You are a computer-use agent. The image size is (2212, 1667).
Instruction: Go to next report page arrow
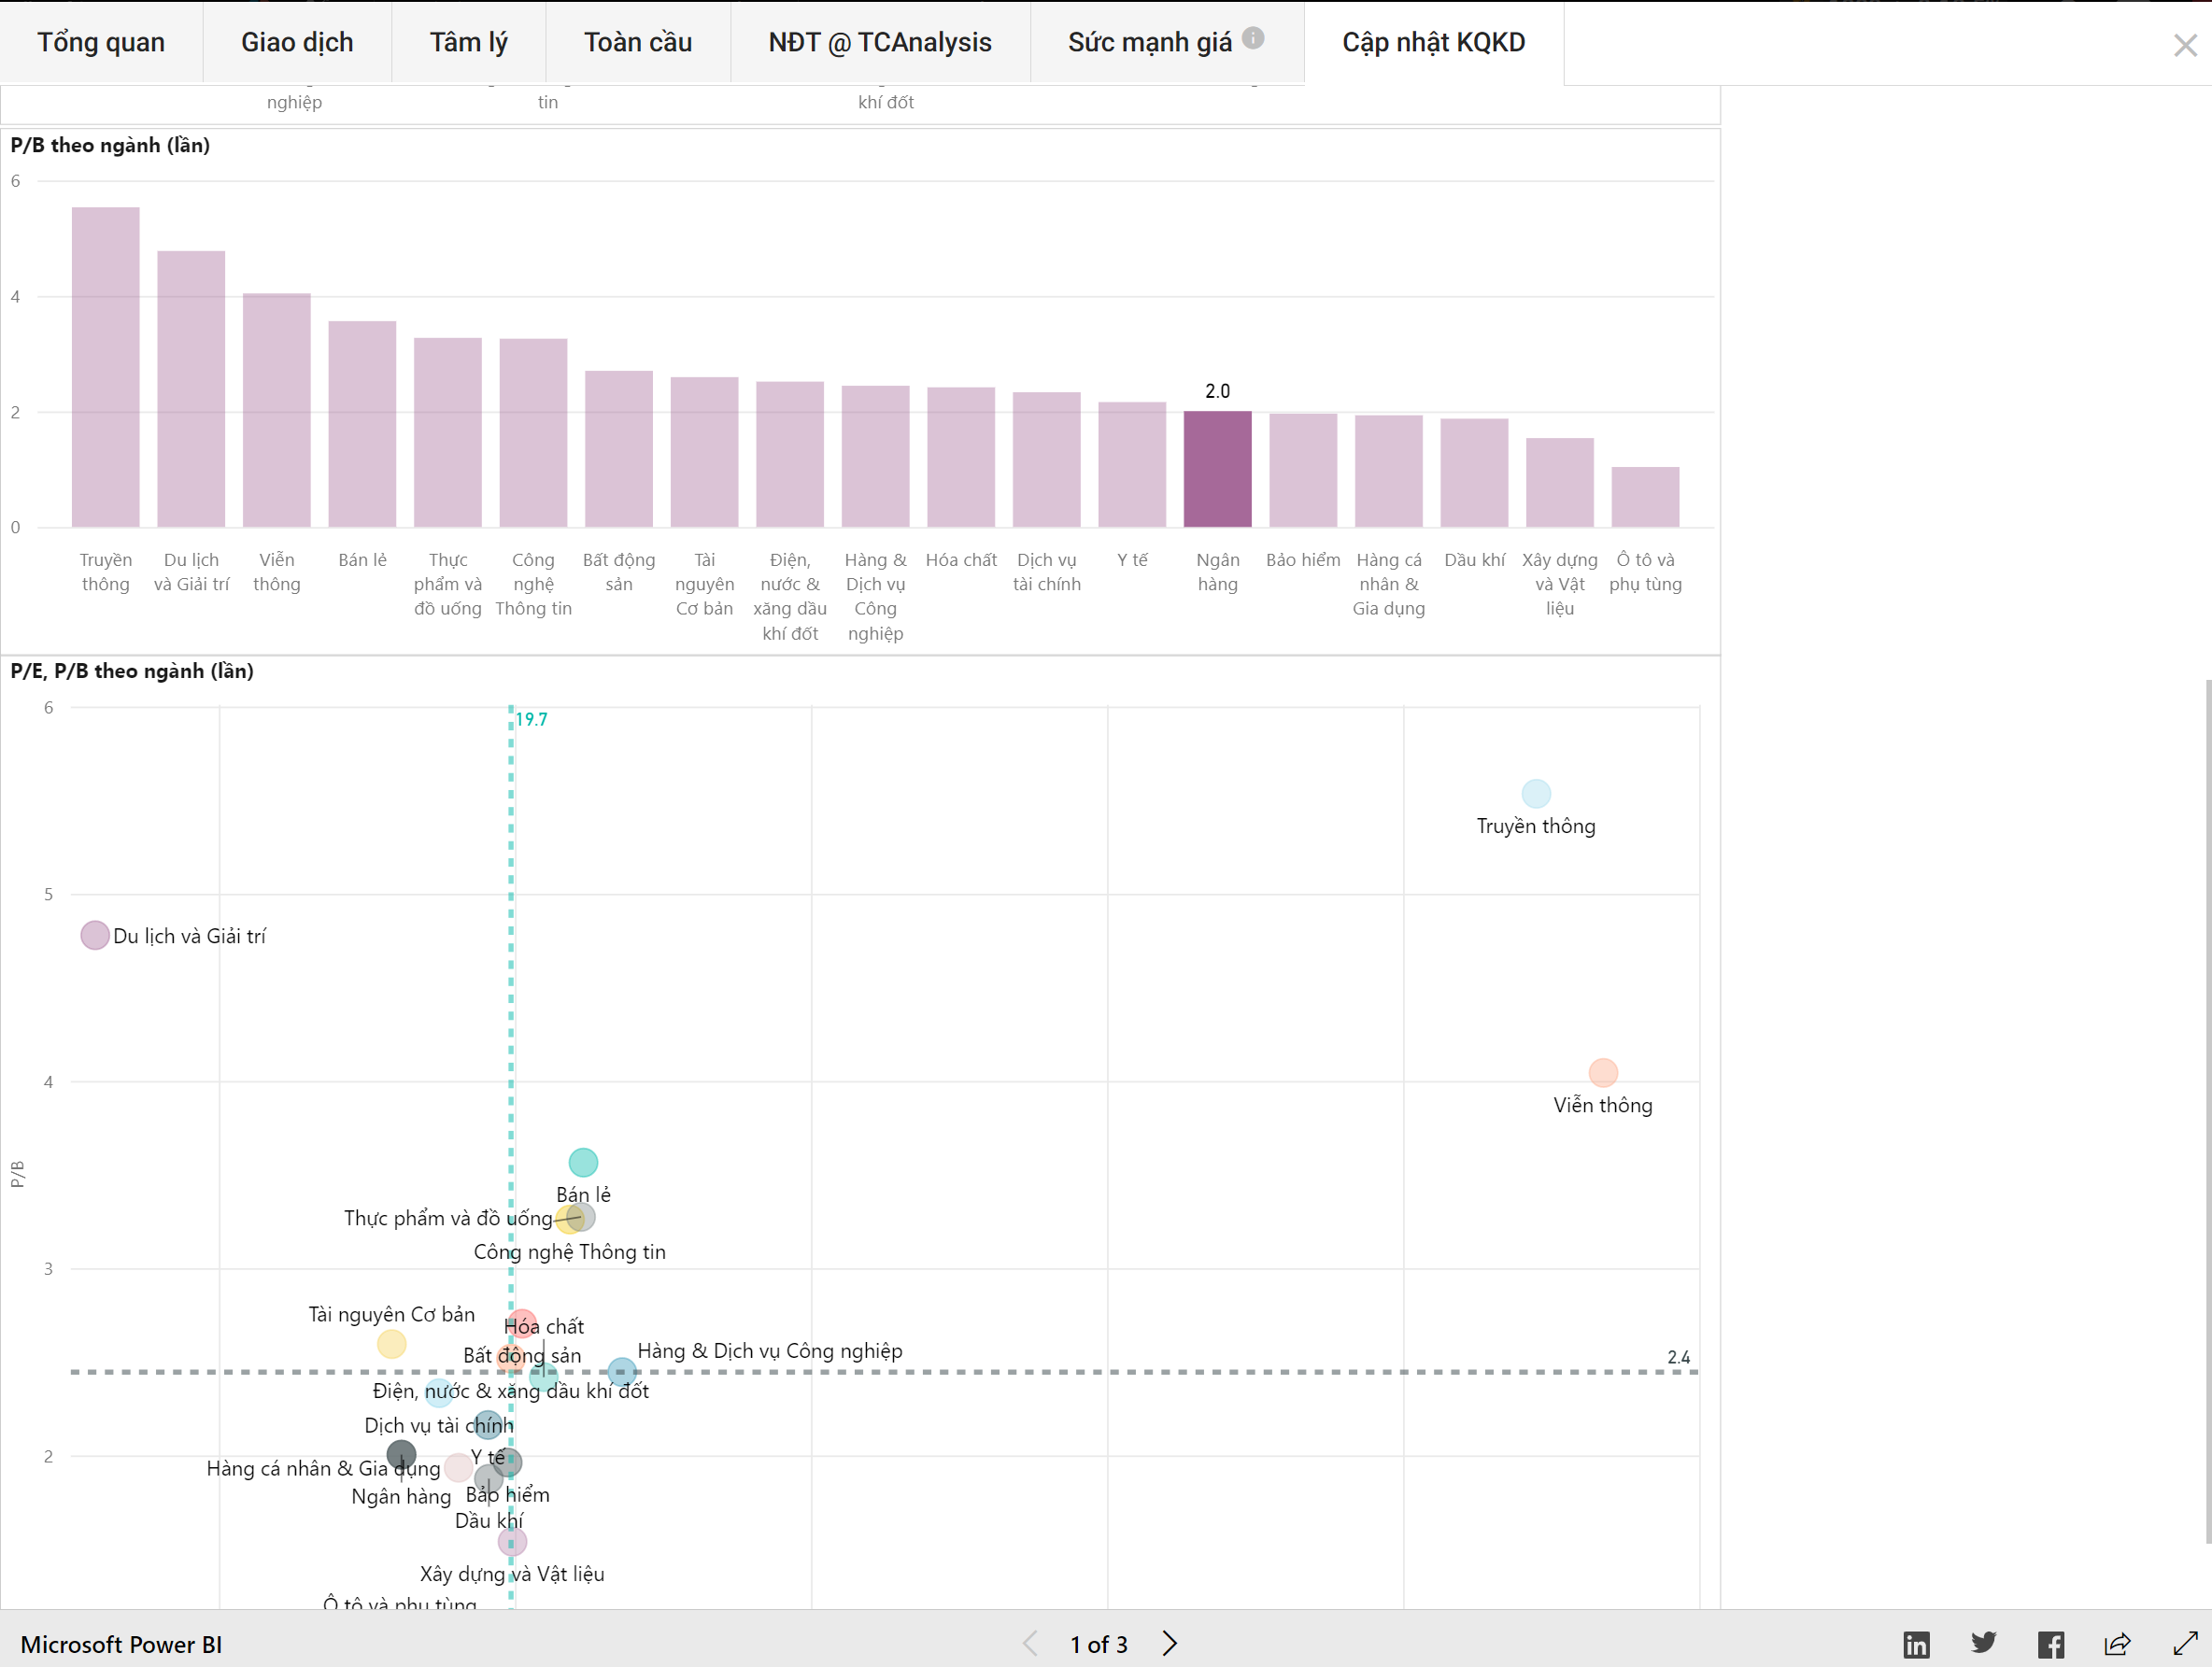coord(1170,1643)
